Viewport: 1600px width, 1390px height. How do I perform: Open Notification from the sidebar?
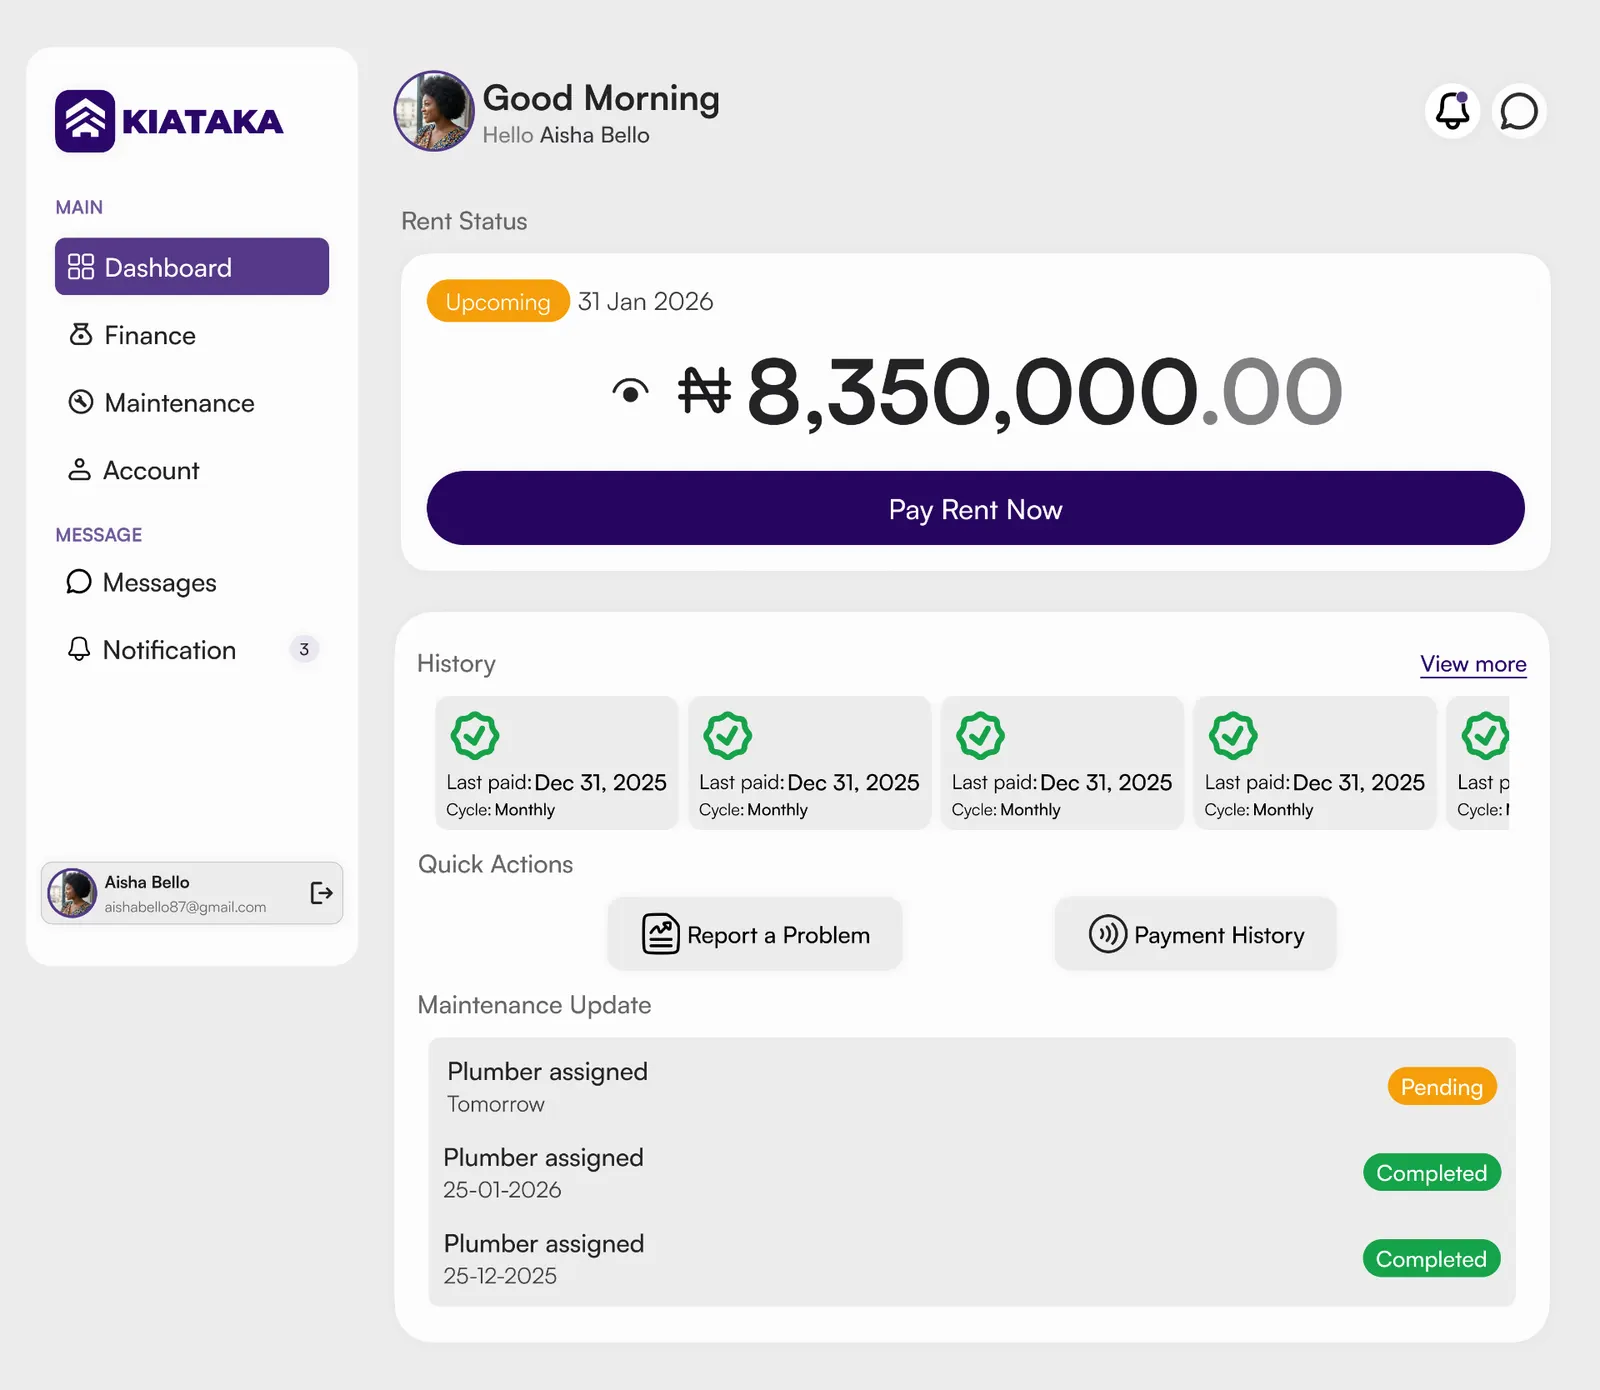[x=192, y=650]
